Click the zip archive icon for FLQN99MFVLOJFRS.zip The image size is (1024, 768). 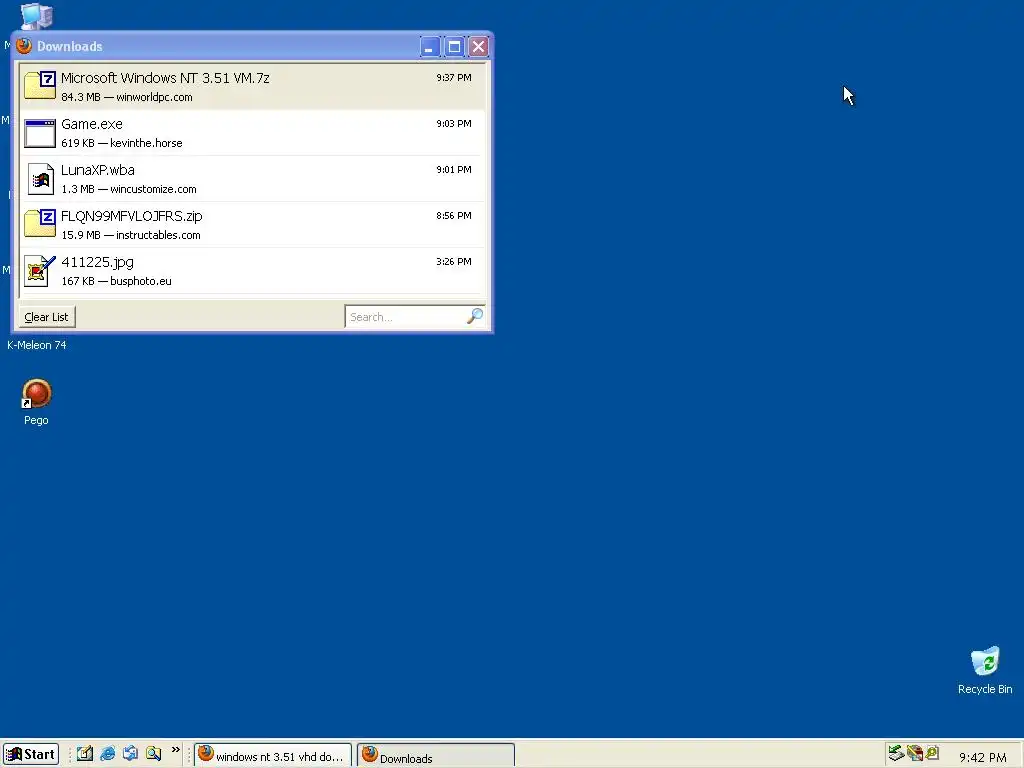40,224
